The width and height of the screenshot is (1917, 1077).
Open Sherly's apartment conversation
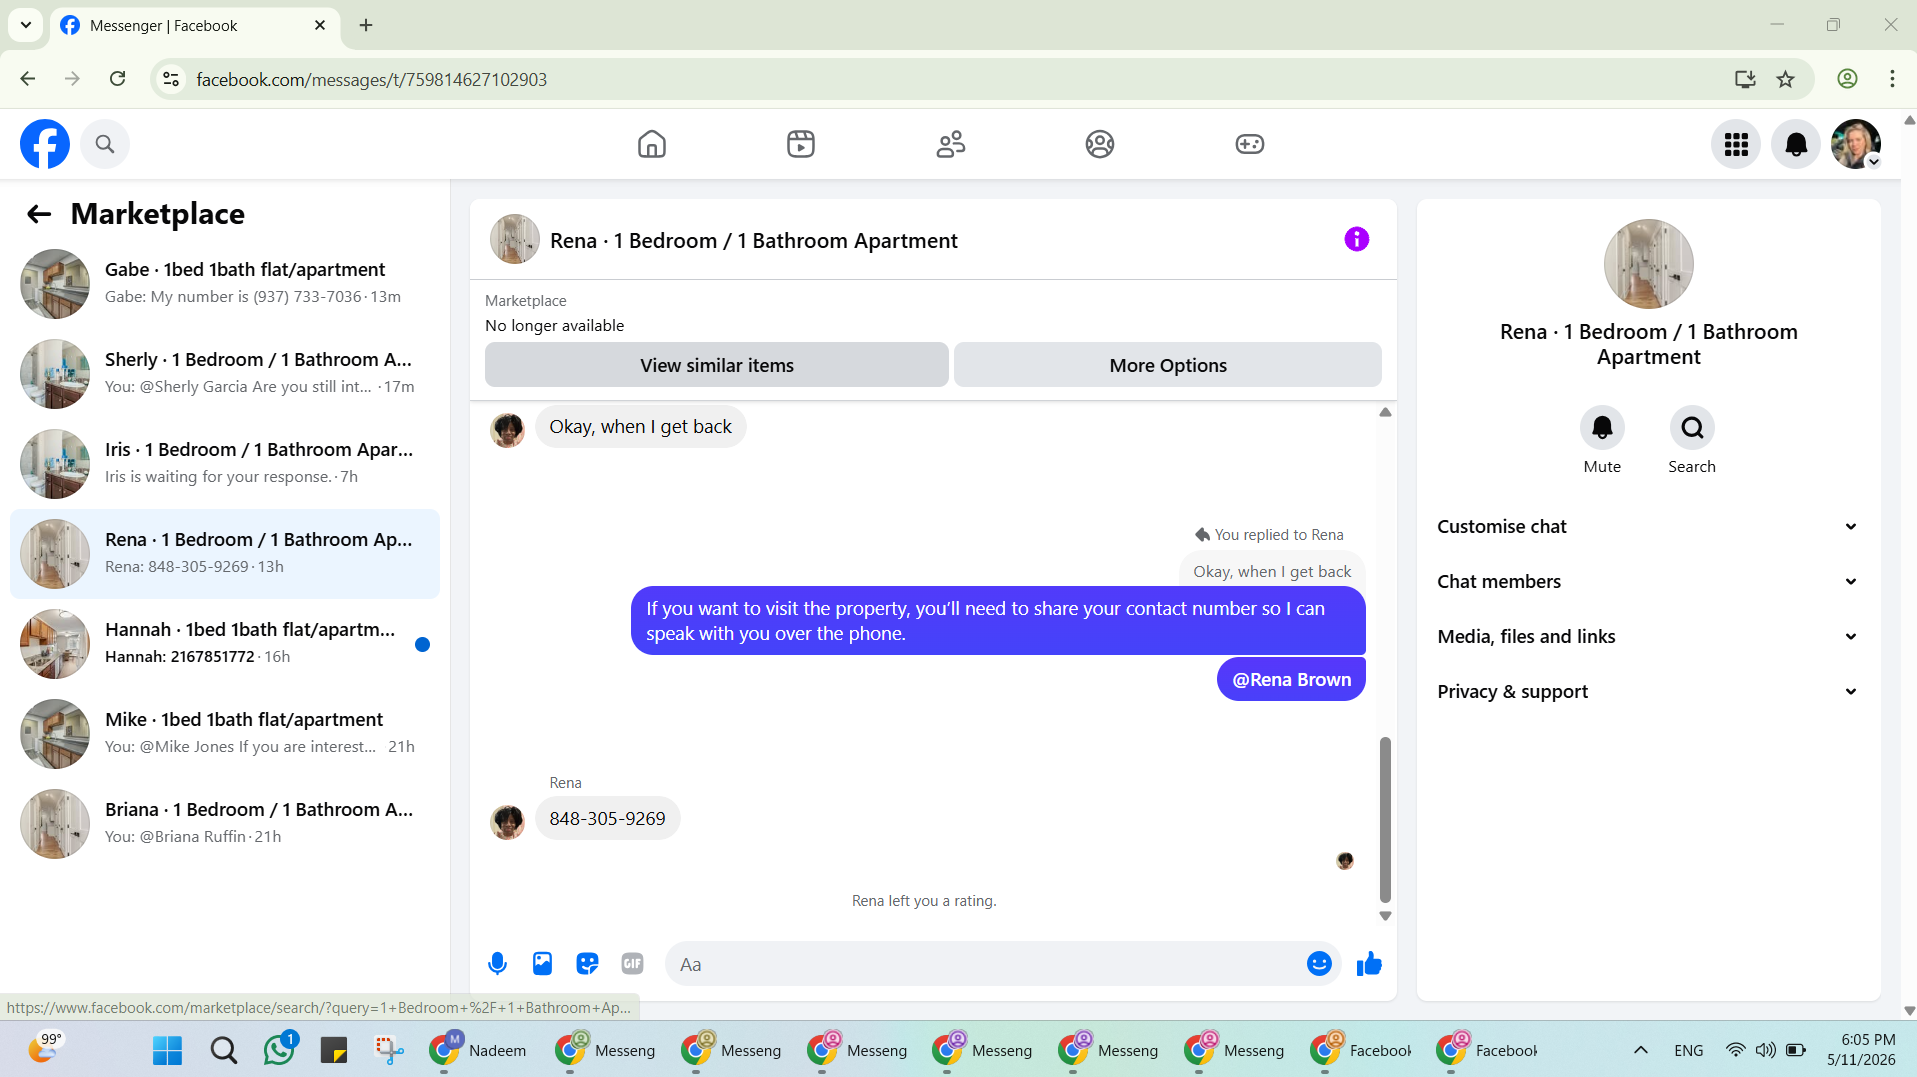(225, 374)
